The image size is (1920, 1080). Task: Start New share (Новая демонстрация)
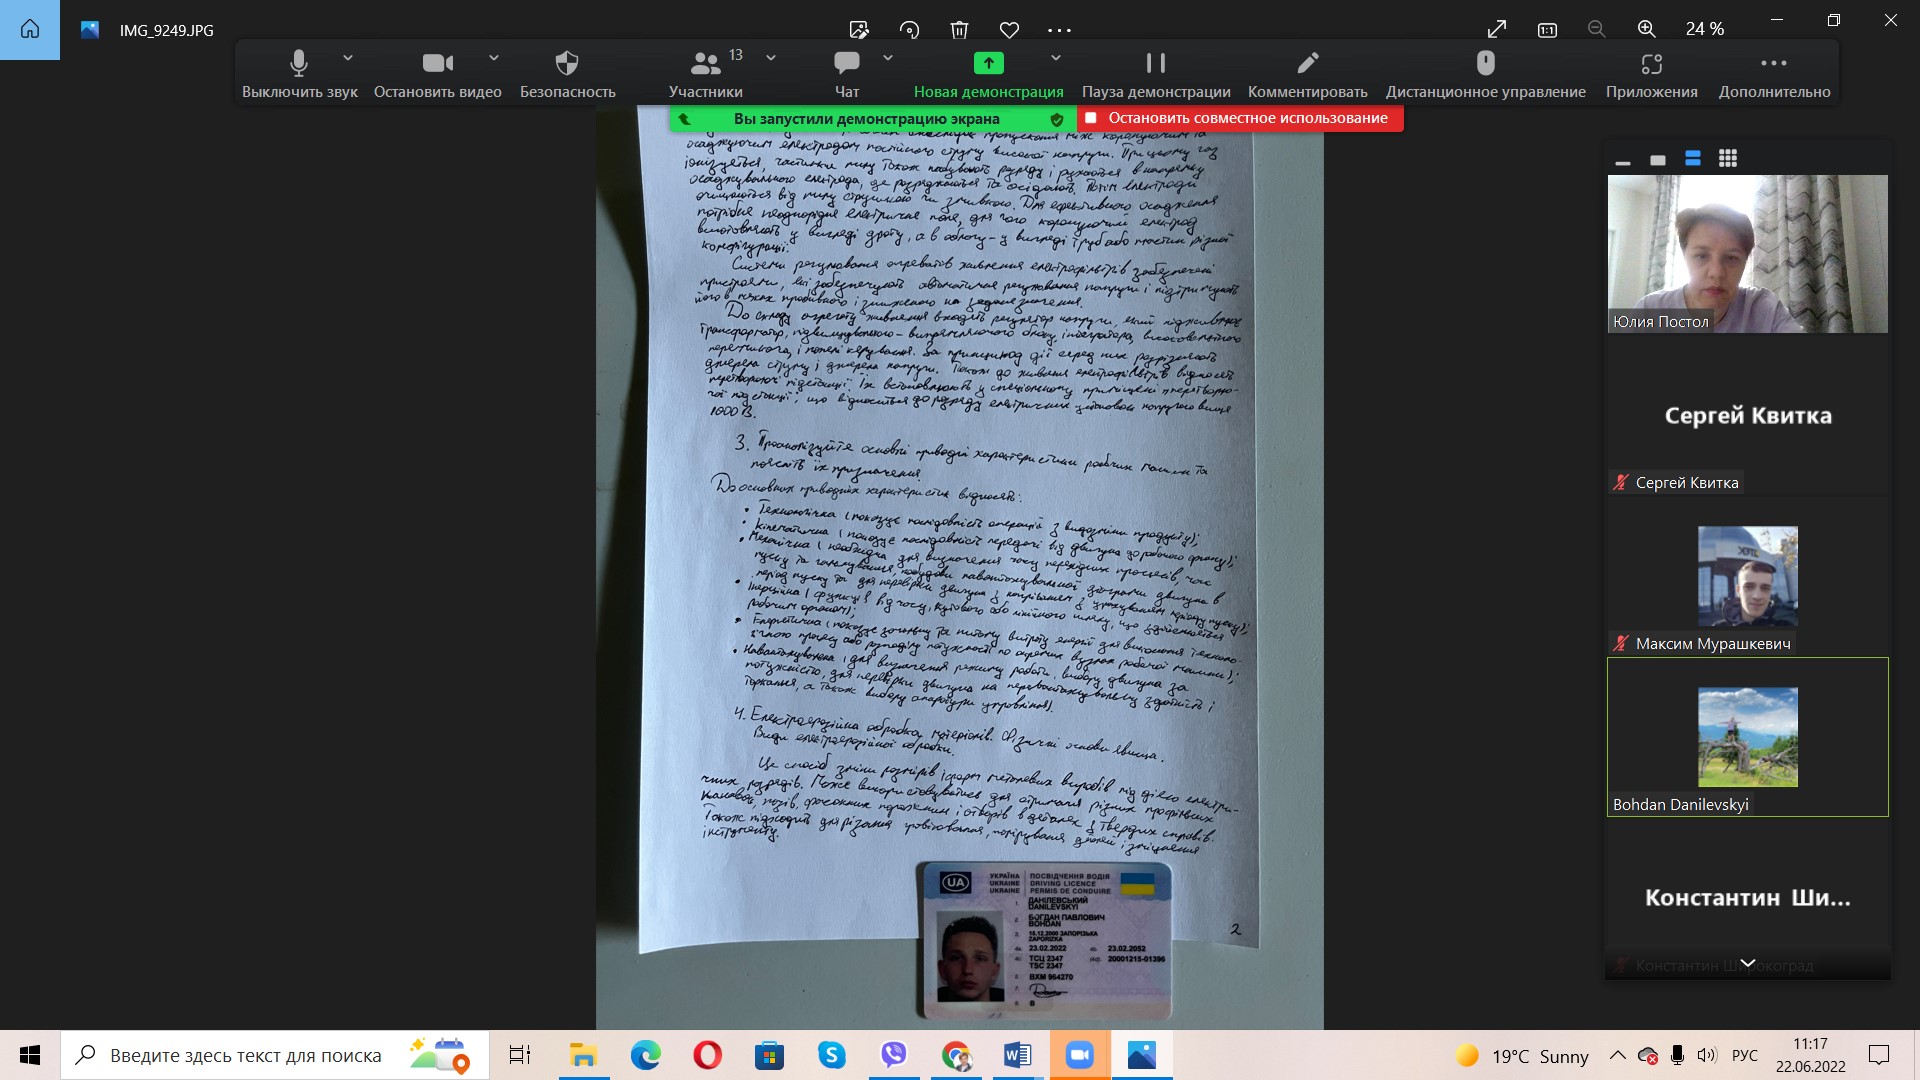click(x=988, y=64)
